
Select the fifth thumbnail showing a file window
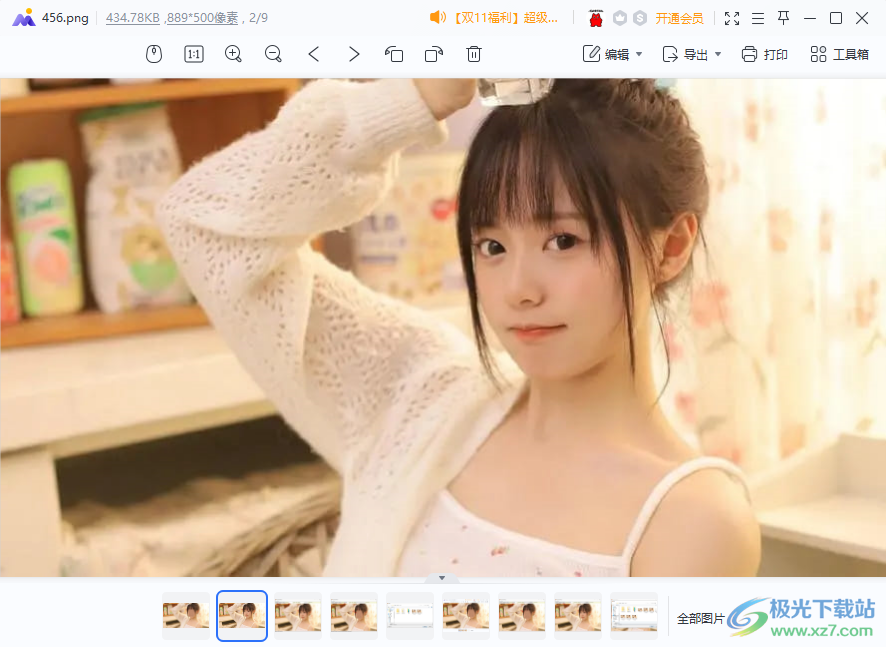(x=410, y=616)
